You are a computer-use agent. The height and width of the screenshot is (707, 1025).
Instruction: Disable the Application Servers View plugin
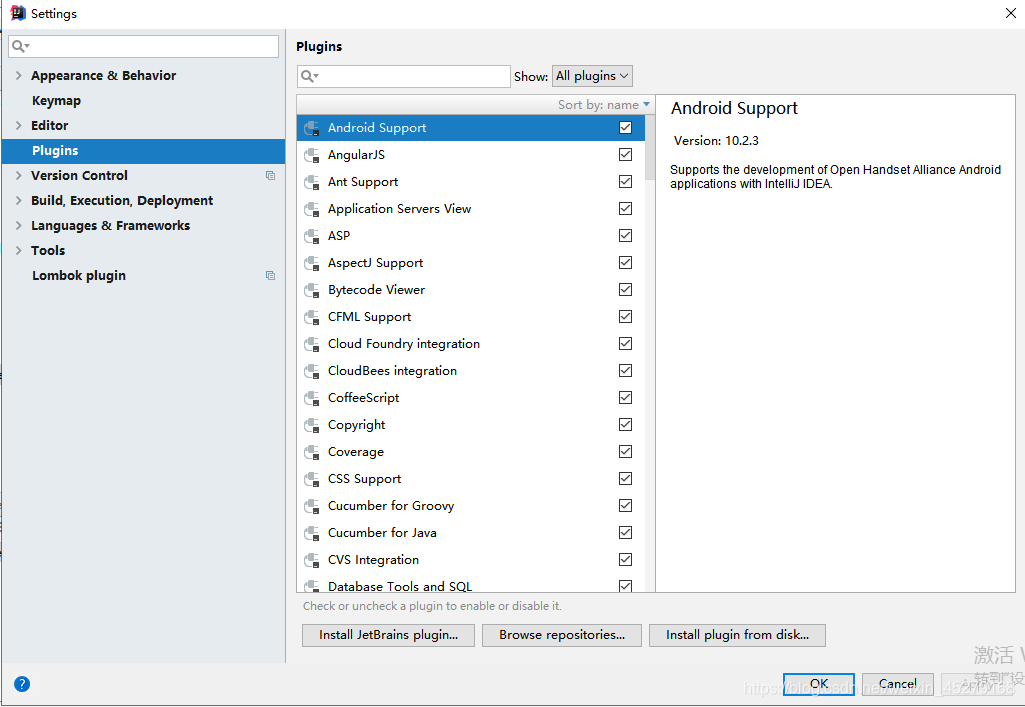[626, 208]
